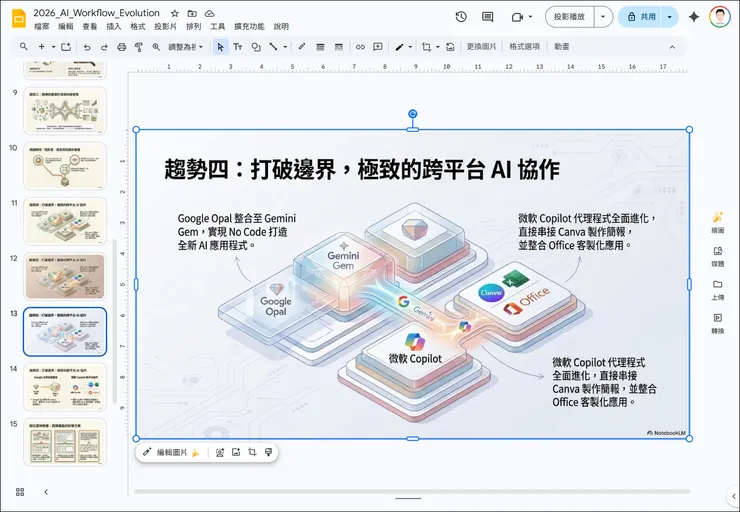Open the 排列 menu
This screenshot has width=740, height=512.
coord(193,26)
